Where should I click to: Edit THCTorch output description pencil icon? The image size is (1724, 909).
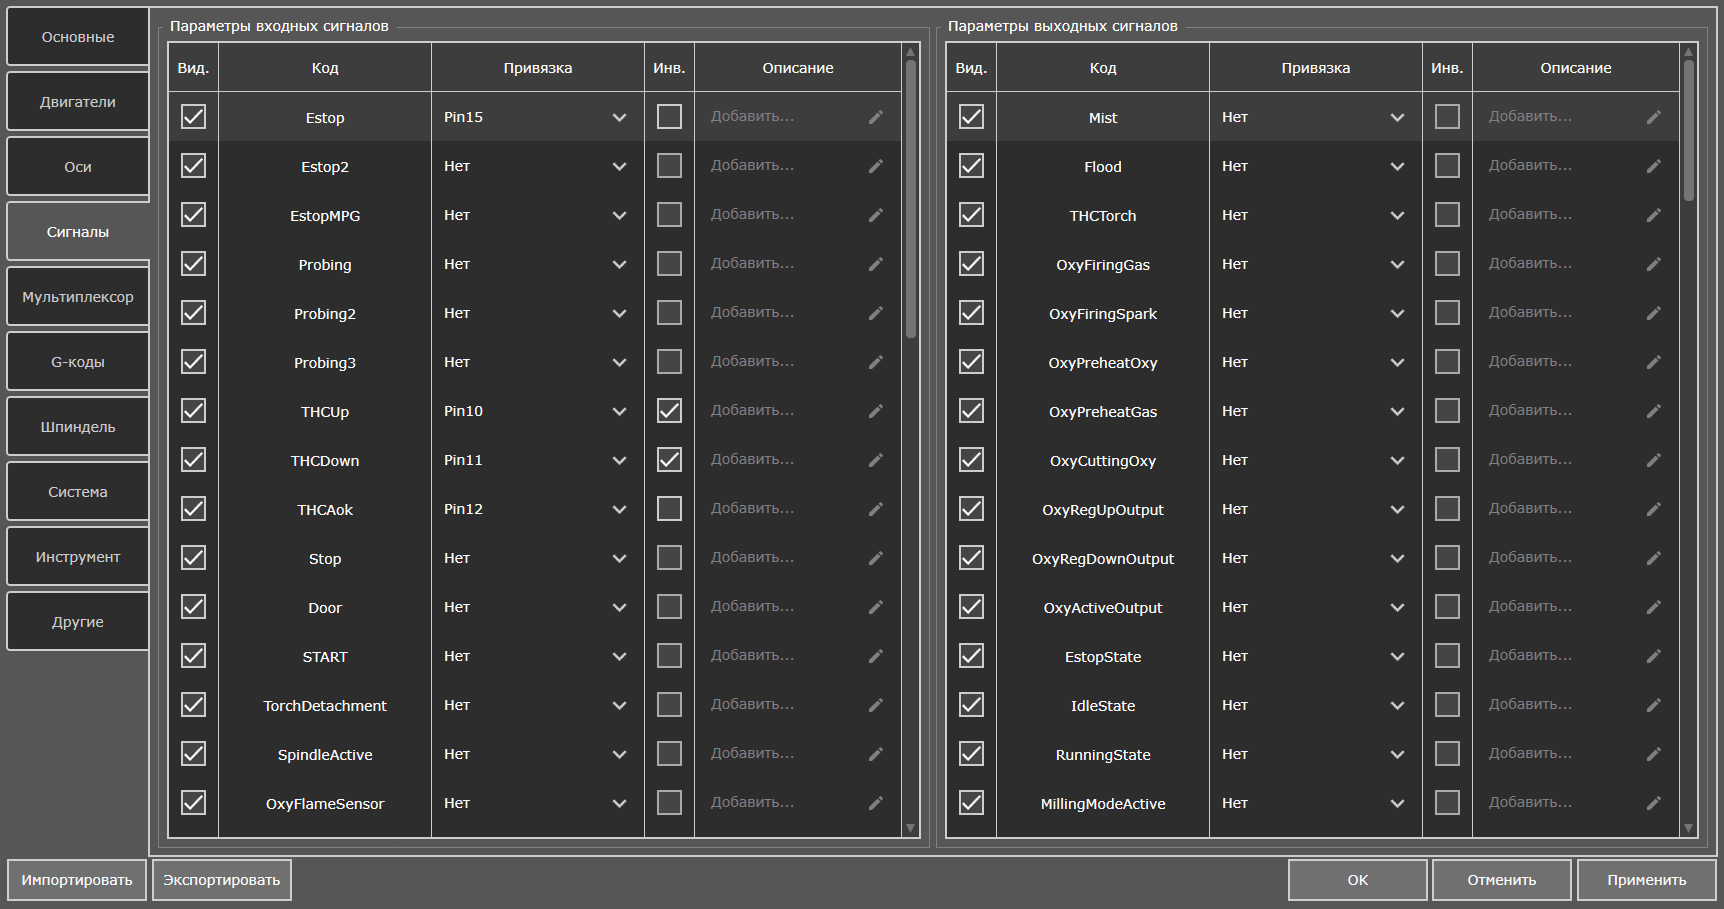coord(1653,215)
